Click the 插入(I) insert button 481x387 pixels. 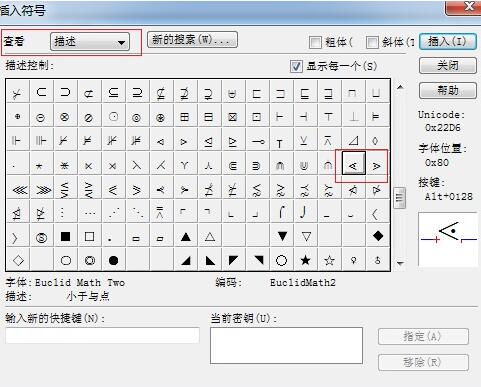click(x=447, y=42)
